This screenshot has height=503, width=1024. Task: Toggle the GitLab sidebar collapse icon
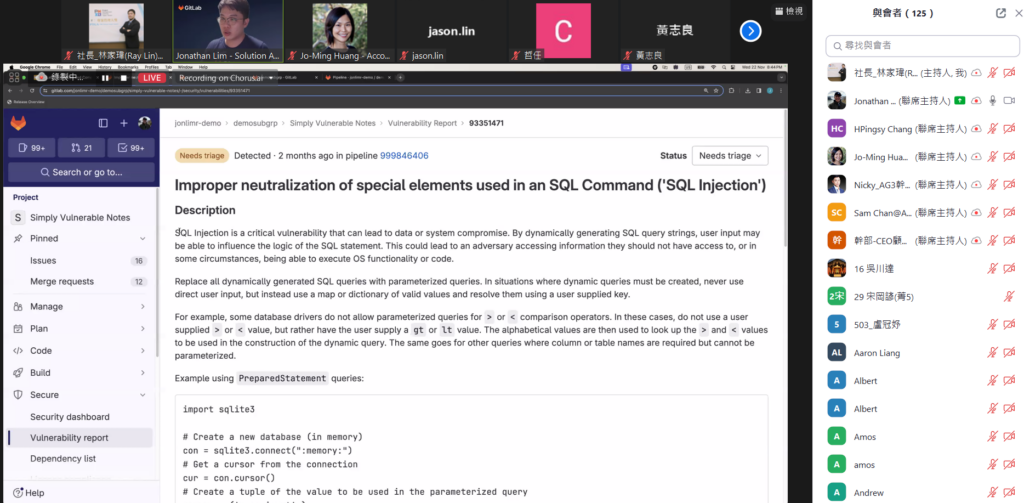point(103,123)
